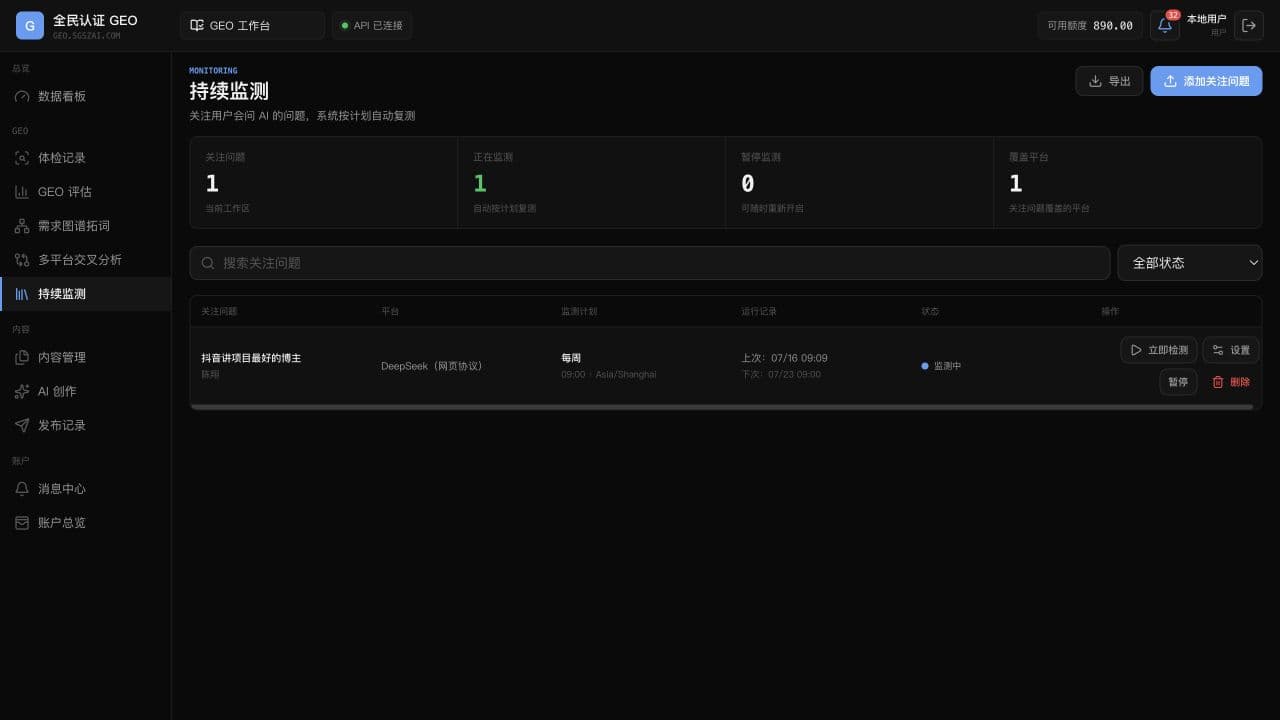Click the 暂停监测 stat card

click(x=859, y=183)
